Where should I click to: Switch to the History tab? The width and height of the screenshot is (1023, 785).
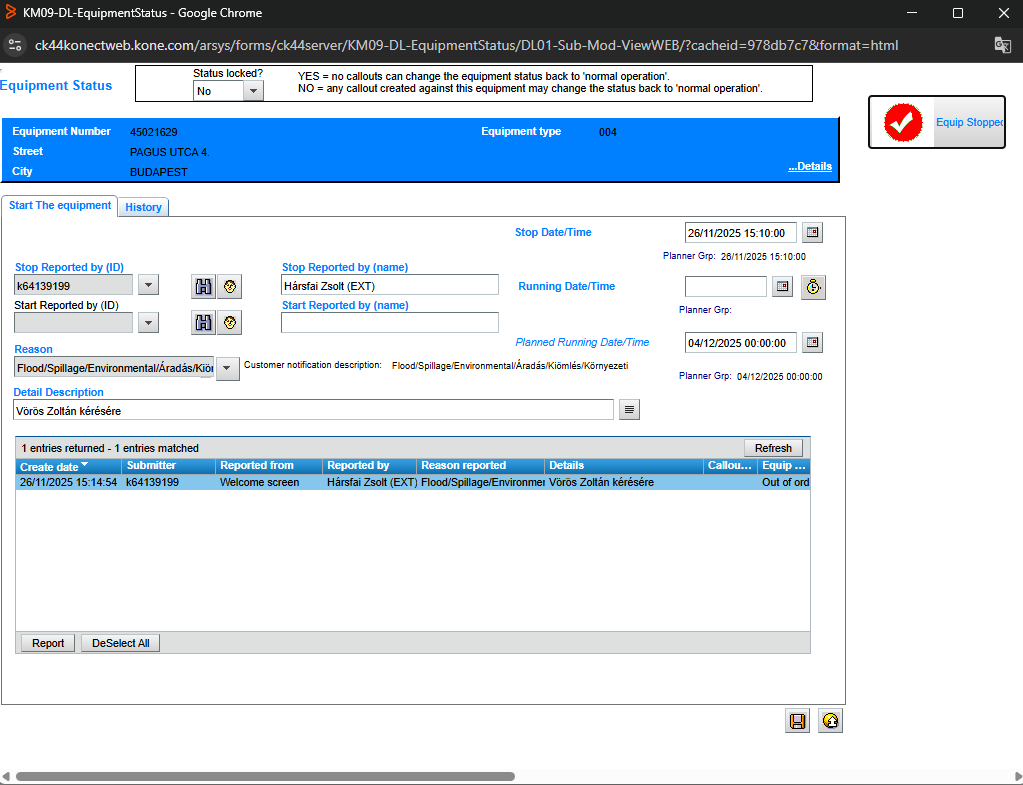144,207
